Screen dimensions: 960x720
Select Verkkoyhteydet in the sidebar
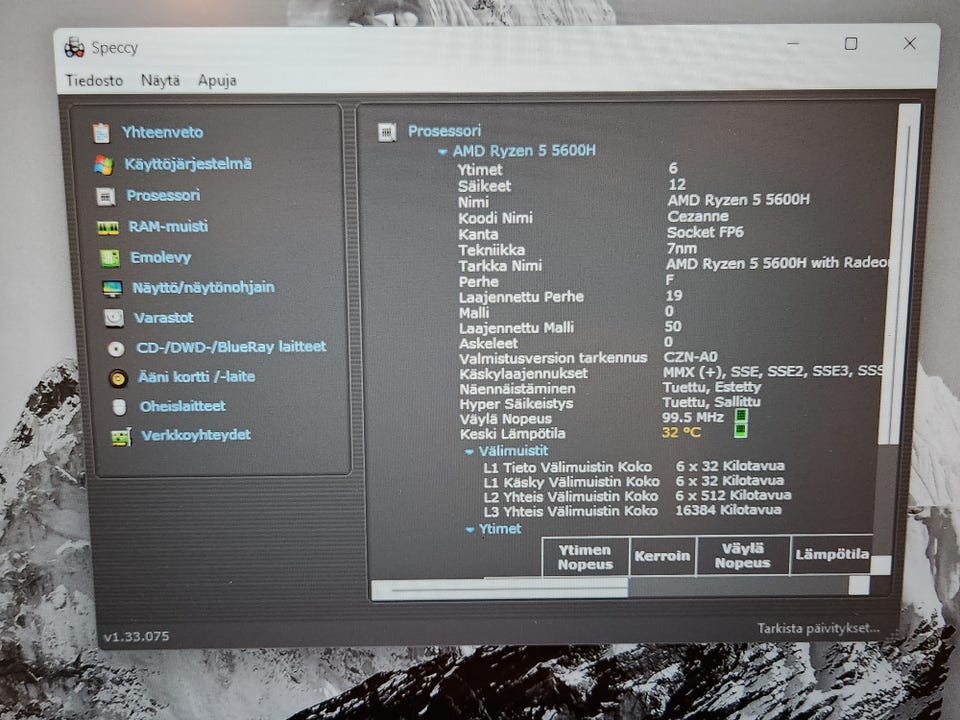[196, 435]
